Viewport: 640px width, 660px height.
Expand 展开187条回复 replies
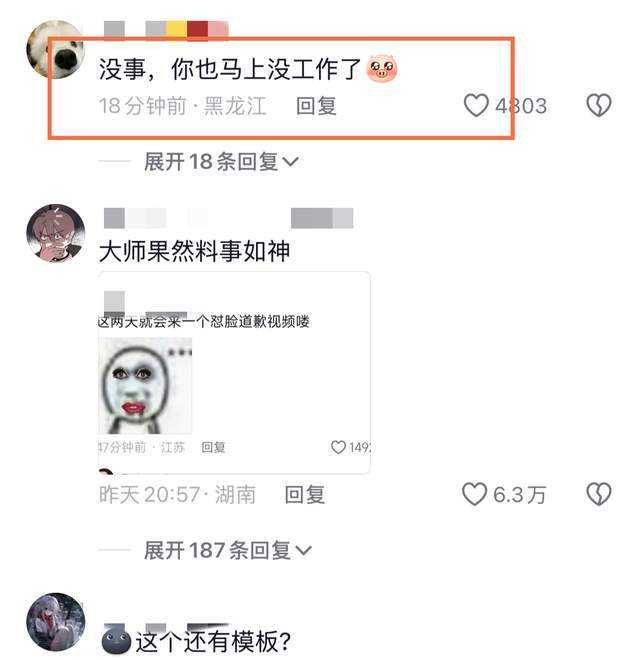click(227, 551)
